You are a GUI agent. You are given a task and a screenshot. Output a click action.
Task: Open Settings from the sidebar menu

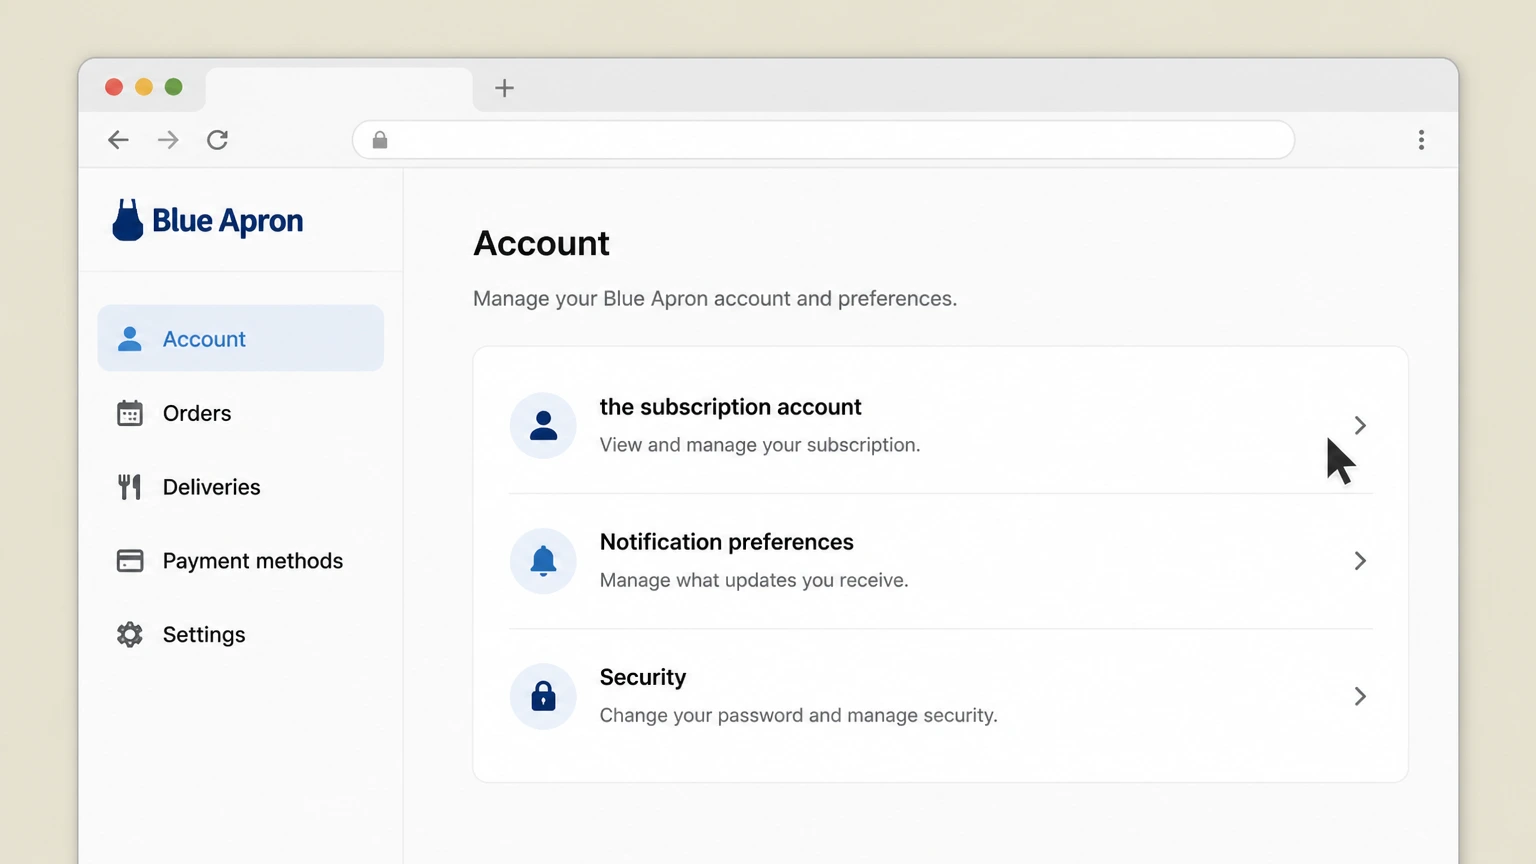point(241,635)
